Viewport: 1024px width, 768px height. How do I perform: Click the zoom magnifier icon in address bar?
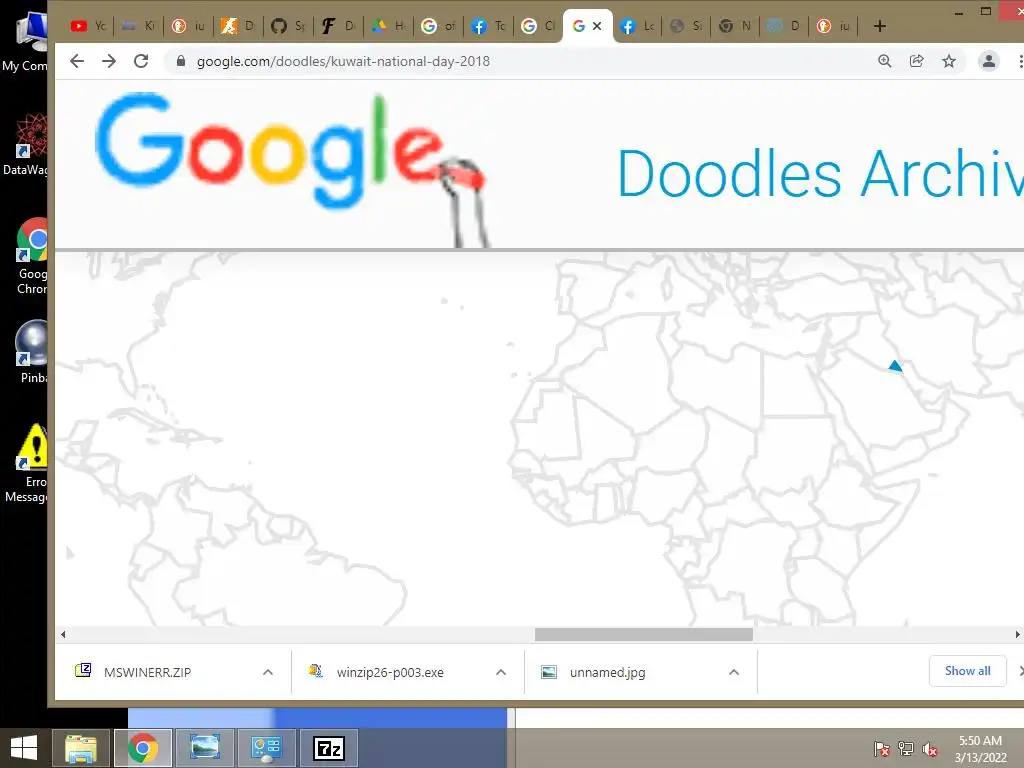[x=885, y=61]
